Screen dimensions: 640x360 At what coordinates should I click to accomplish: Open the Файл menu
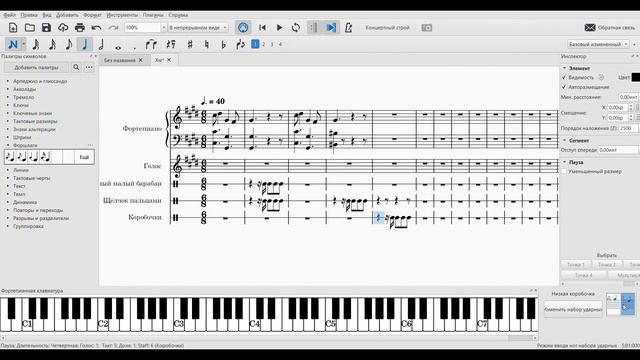coord(9,15)
